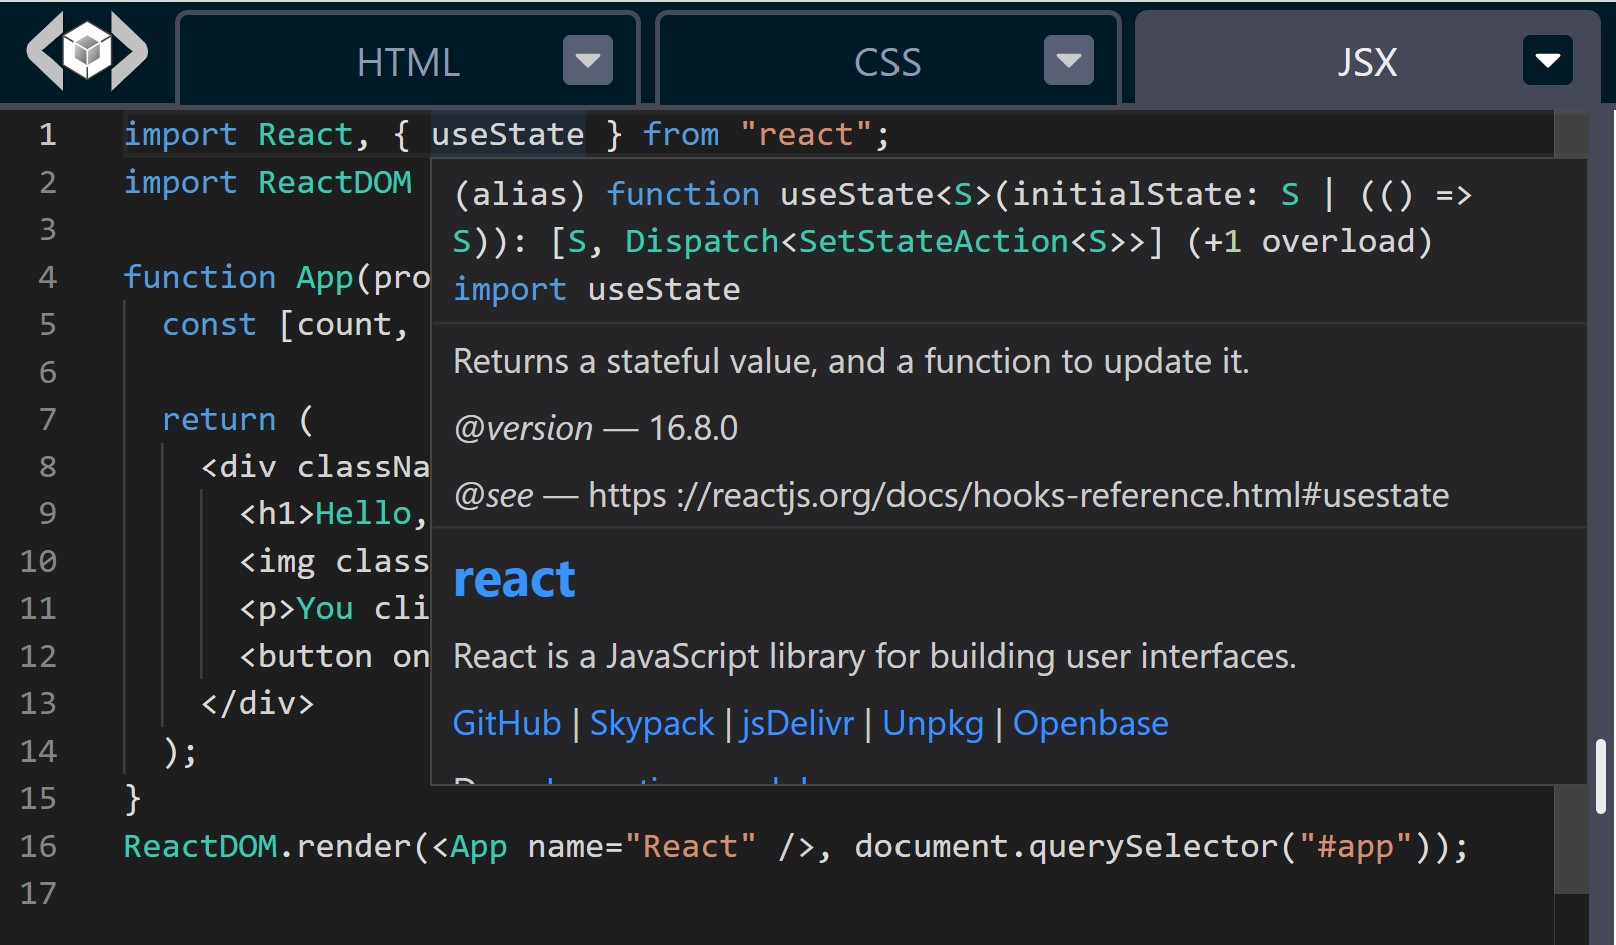Open the HTML panel dropdown

click(x=586, y=60)
